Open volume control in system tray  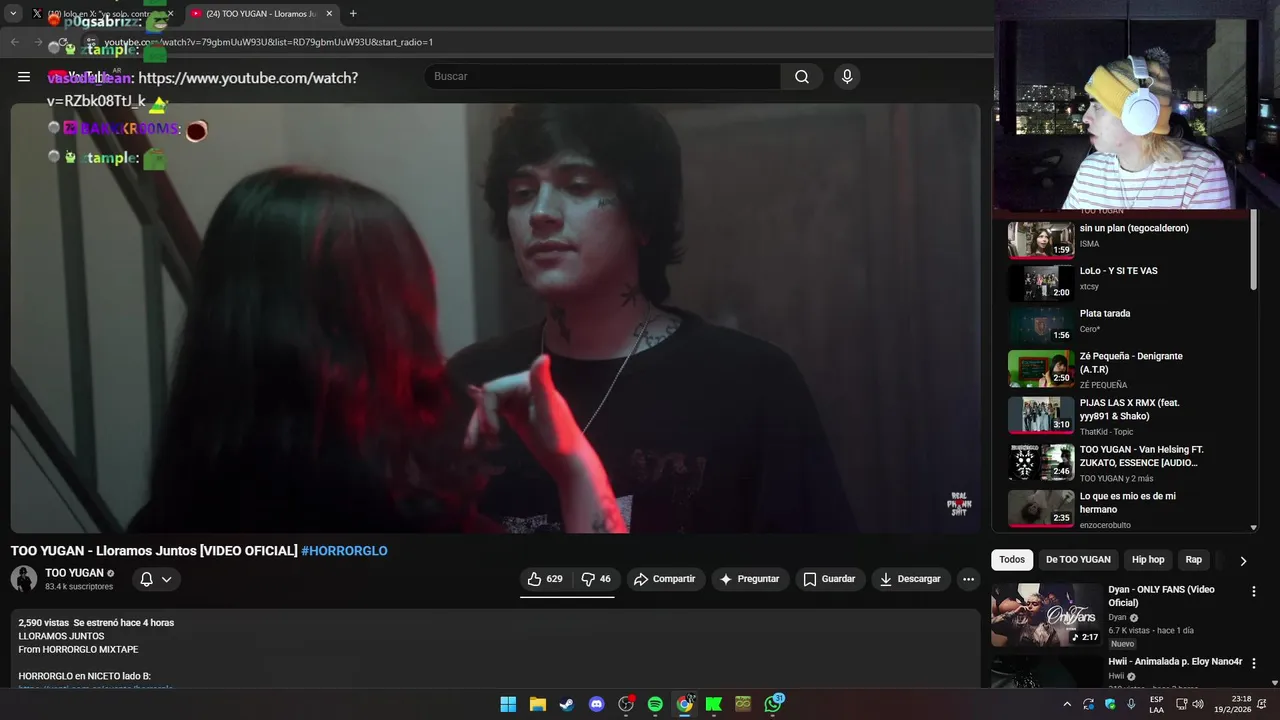[x=1198, y=704]
